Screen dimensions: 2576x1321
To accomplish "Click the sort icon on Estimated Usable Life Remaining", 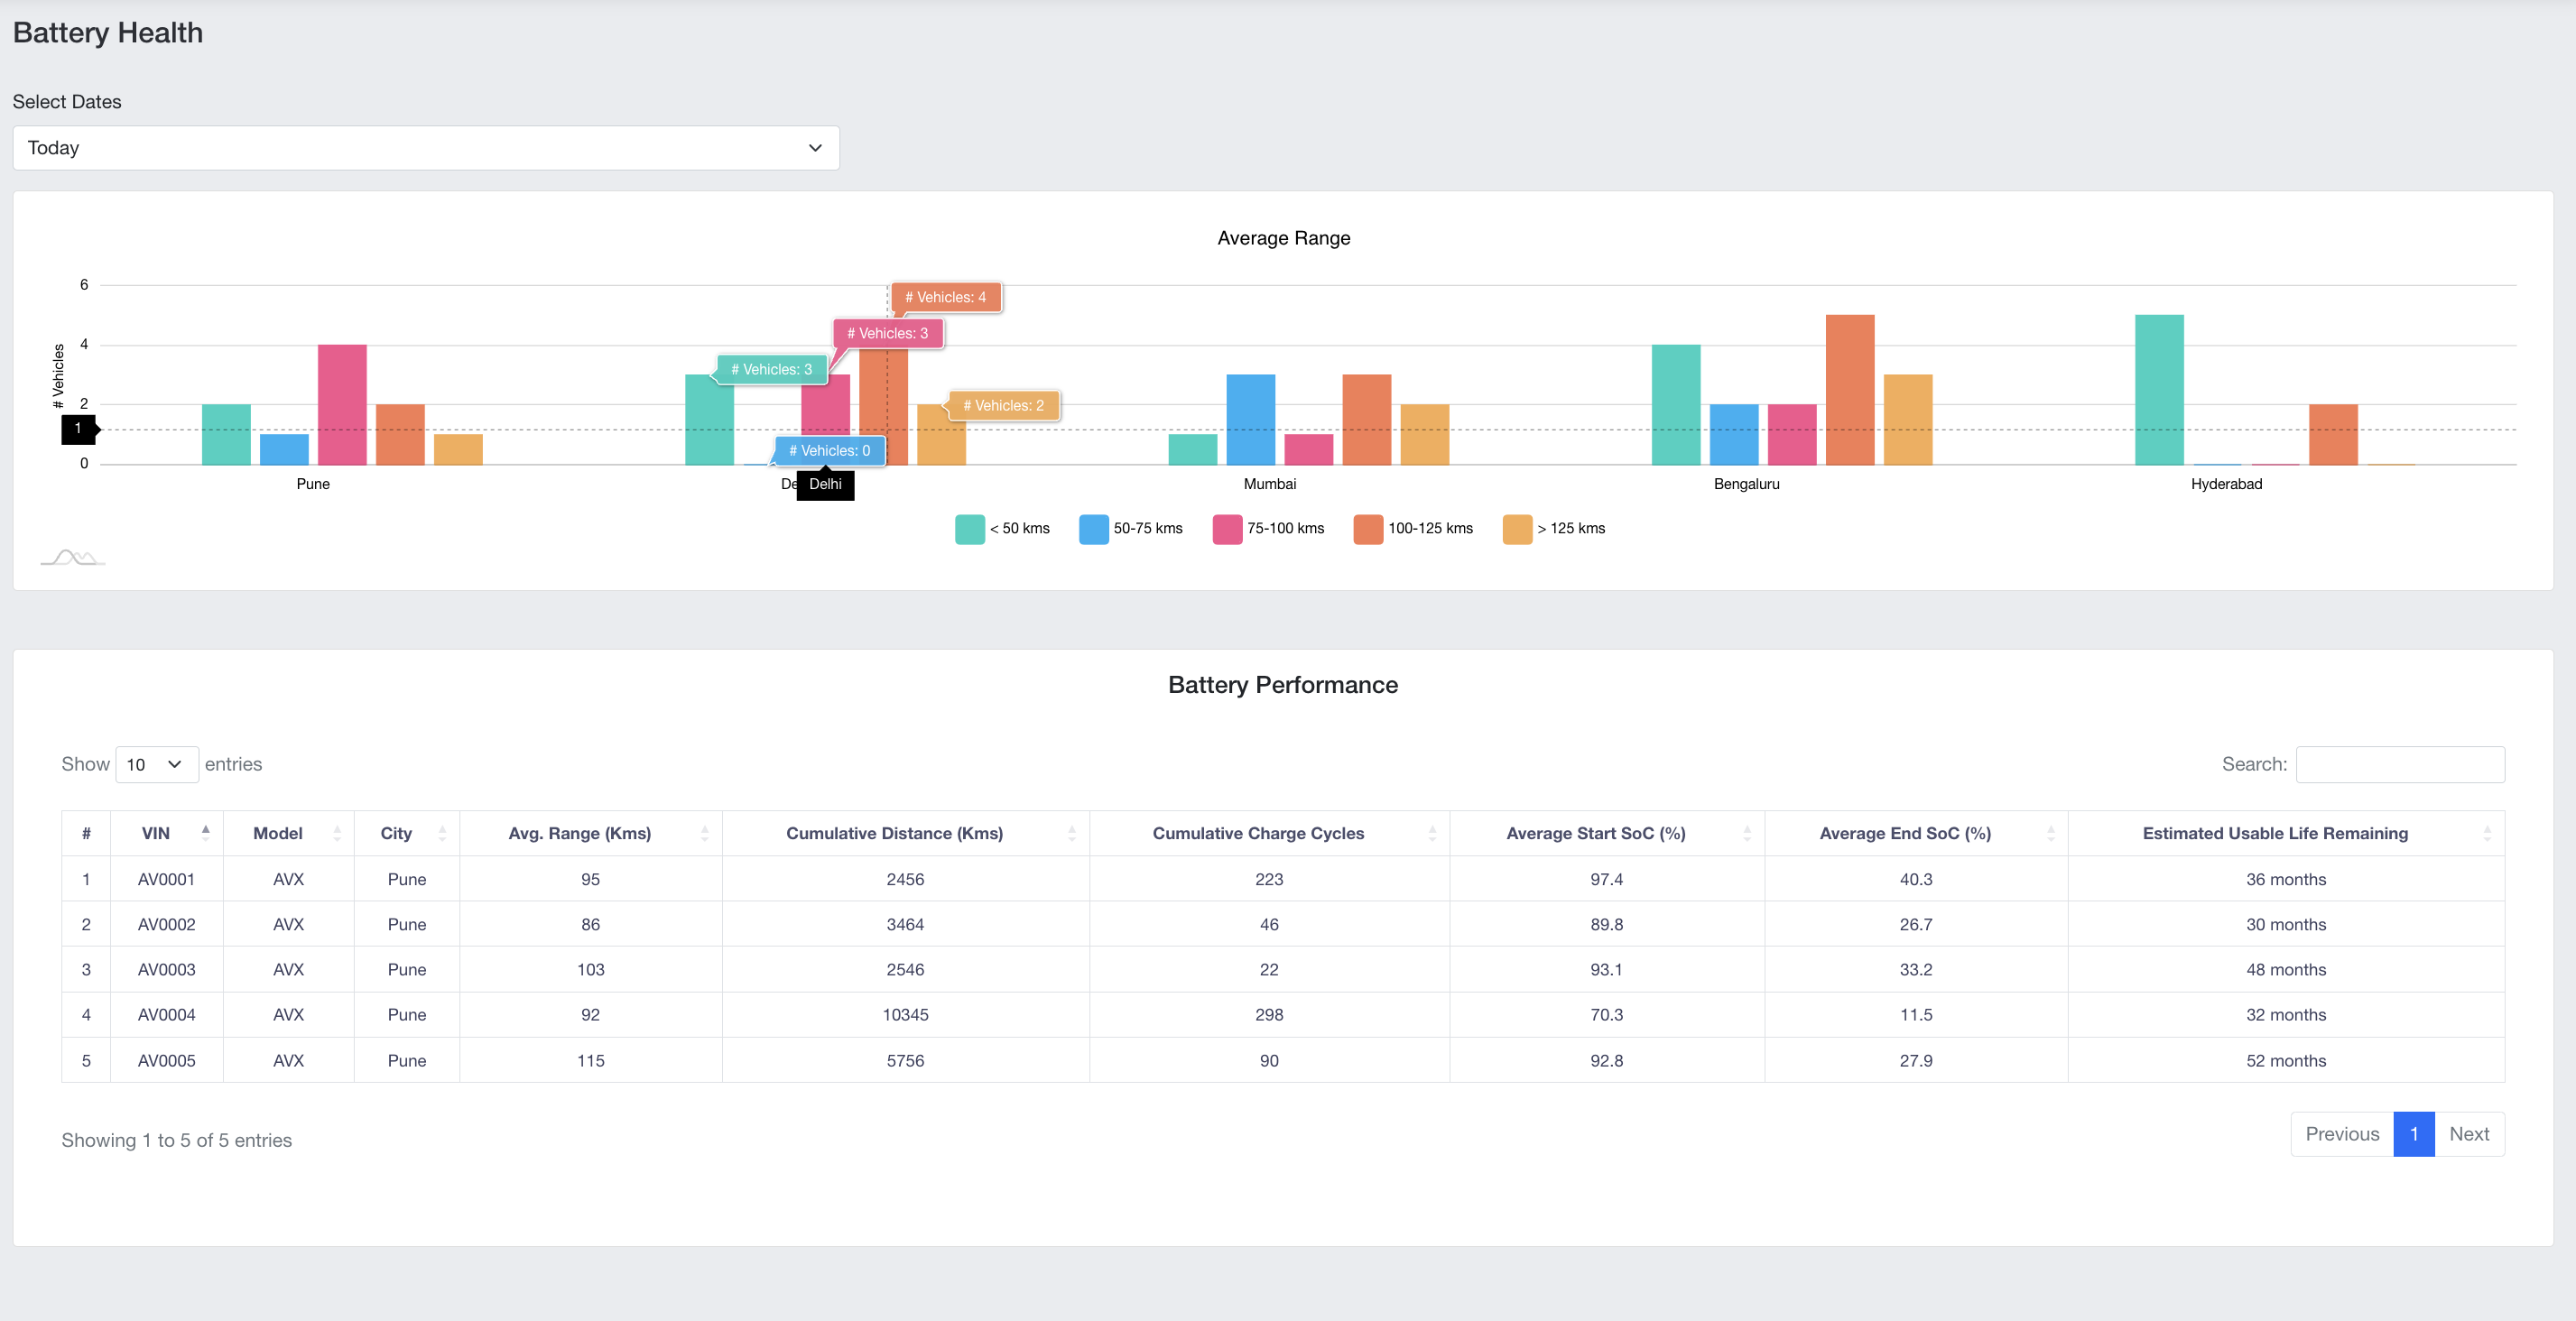I will (2487, 833).
